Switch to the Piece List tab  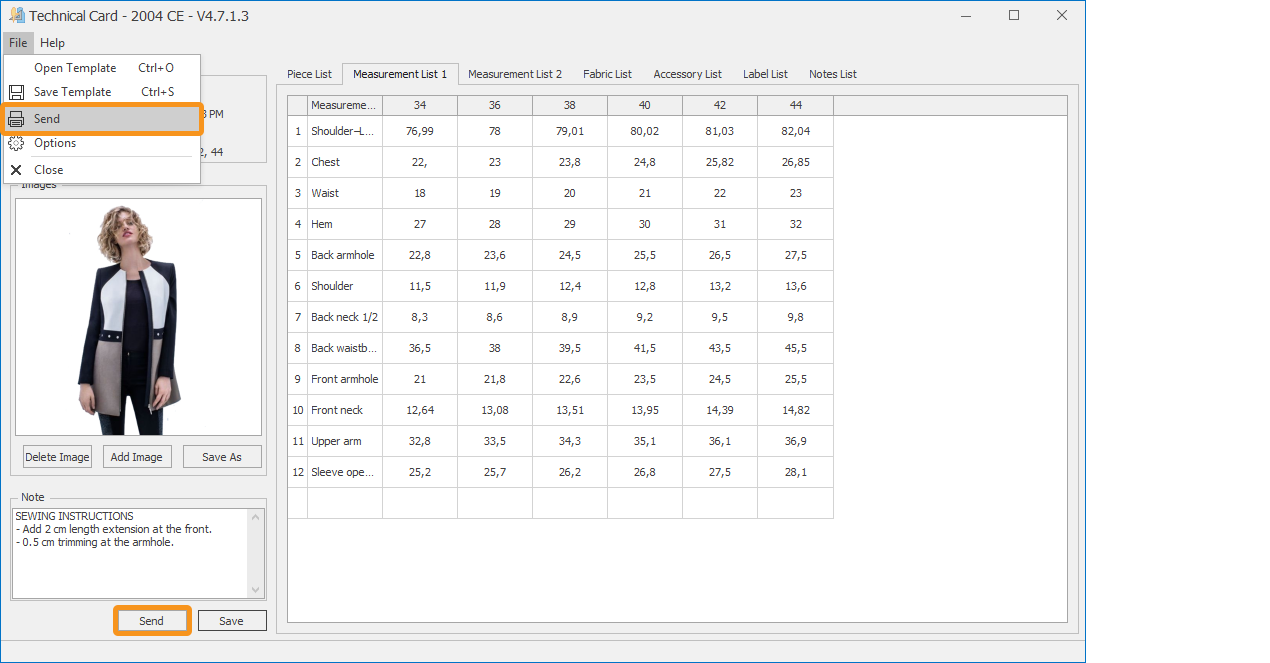coord(309,74)
